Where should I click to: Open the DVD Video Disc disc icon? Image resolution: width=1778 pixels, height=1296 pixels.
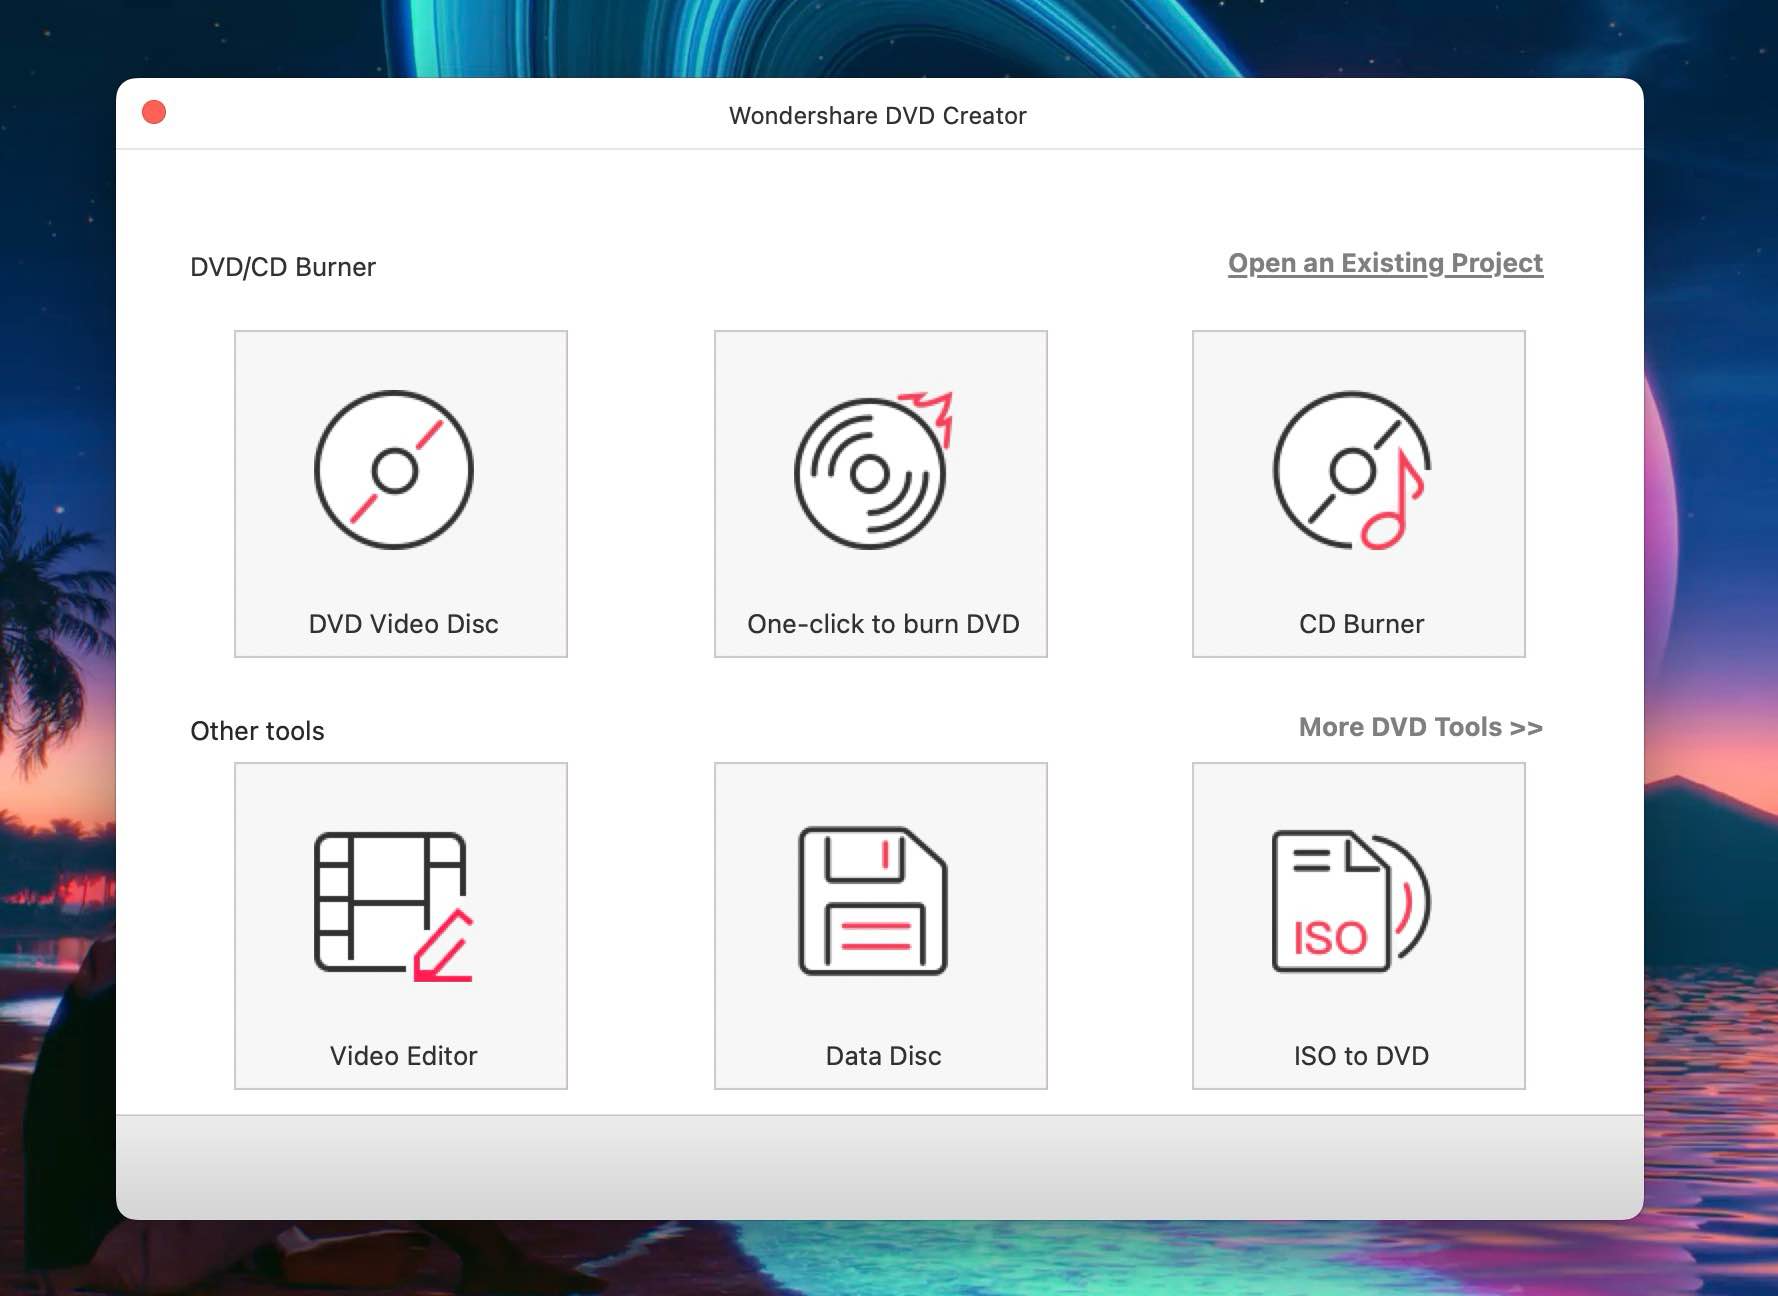pyautogui.click(x=394, y=469)
